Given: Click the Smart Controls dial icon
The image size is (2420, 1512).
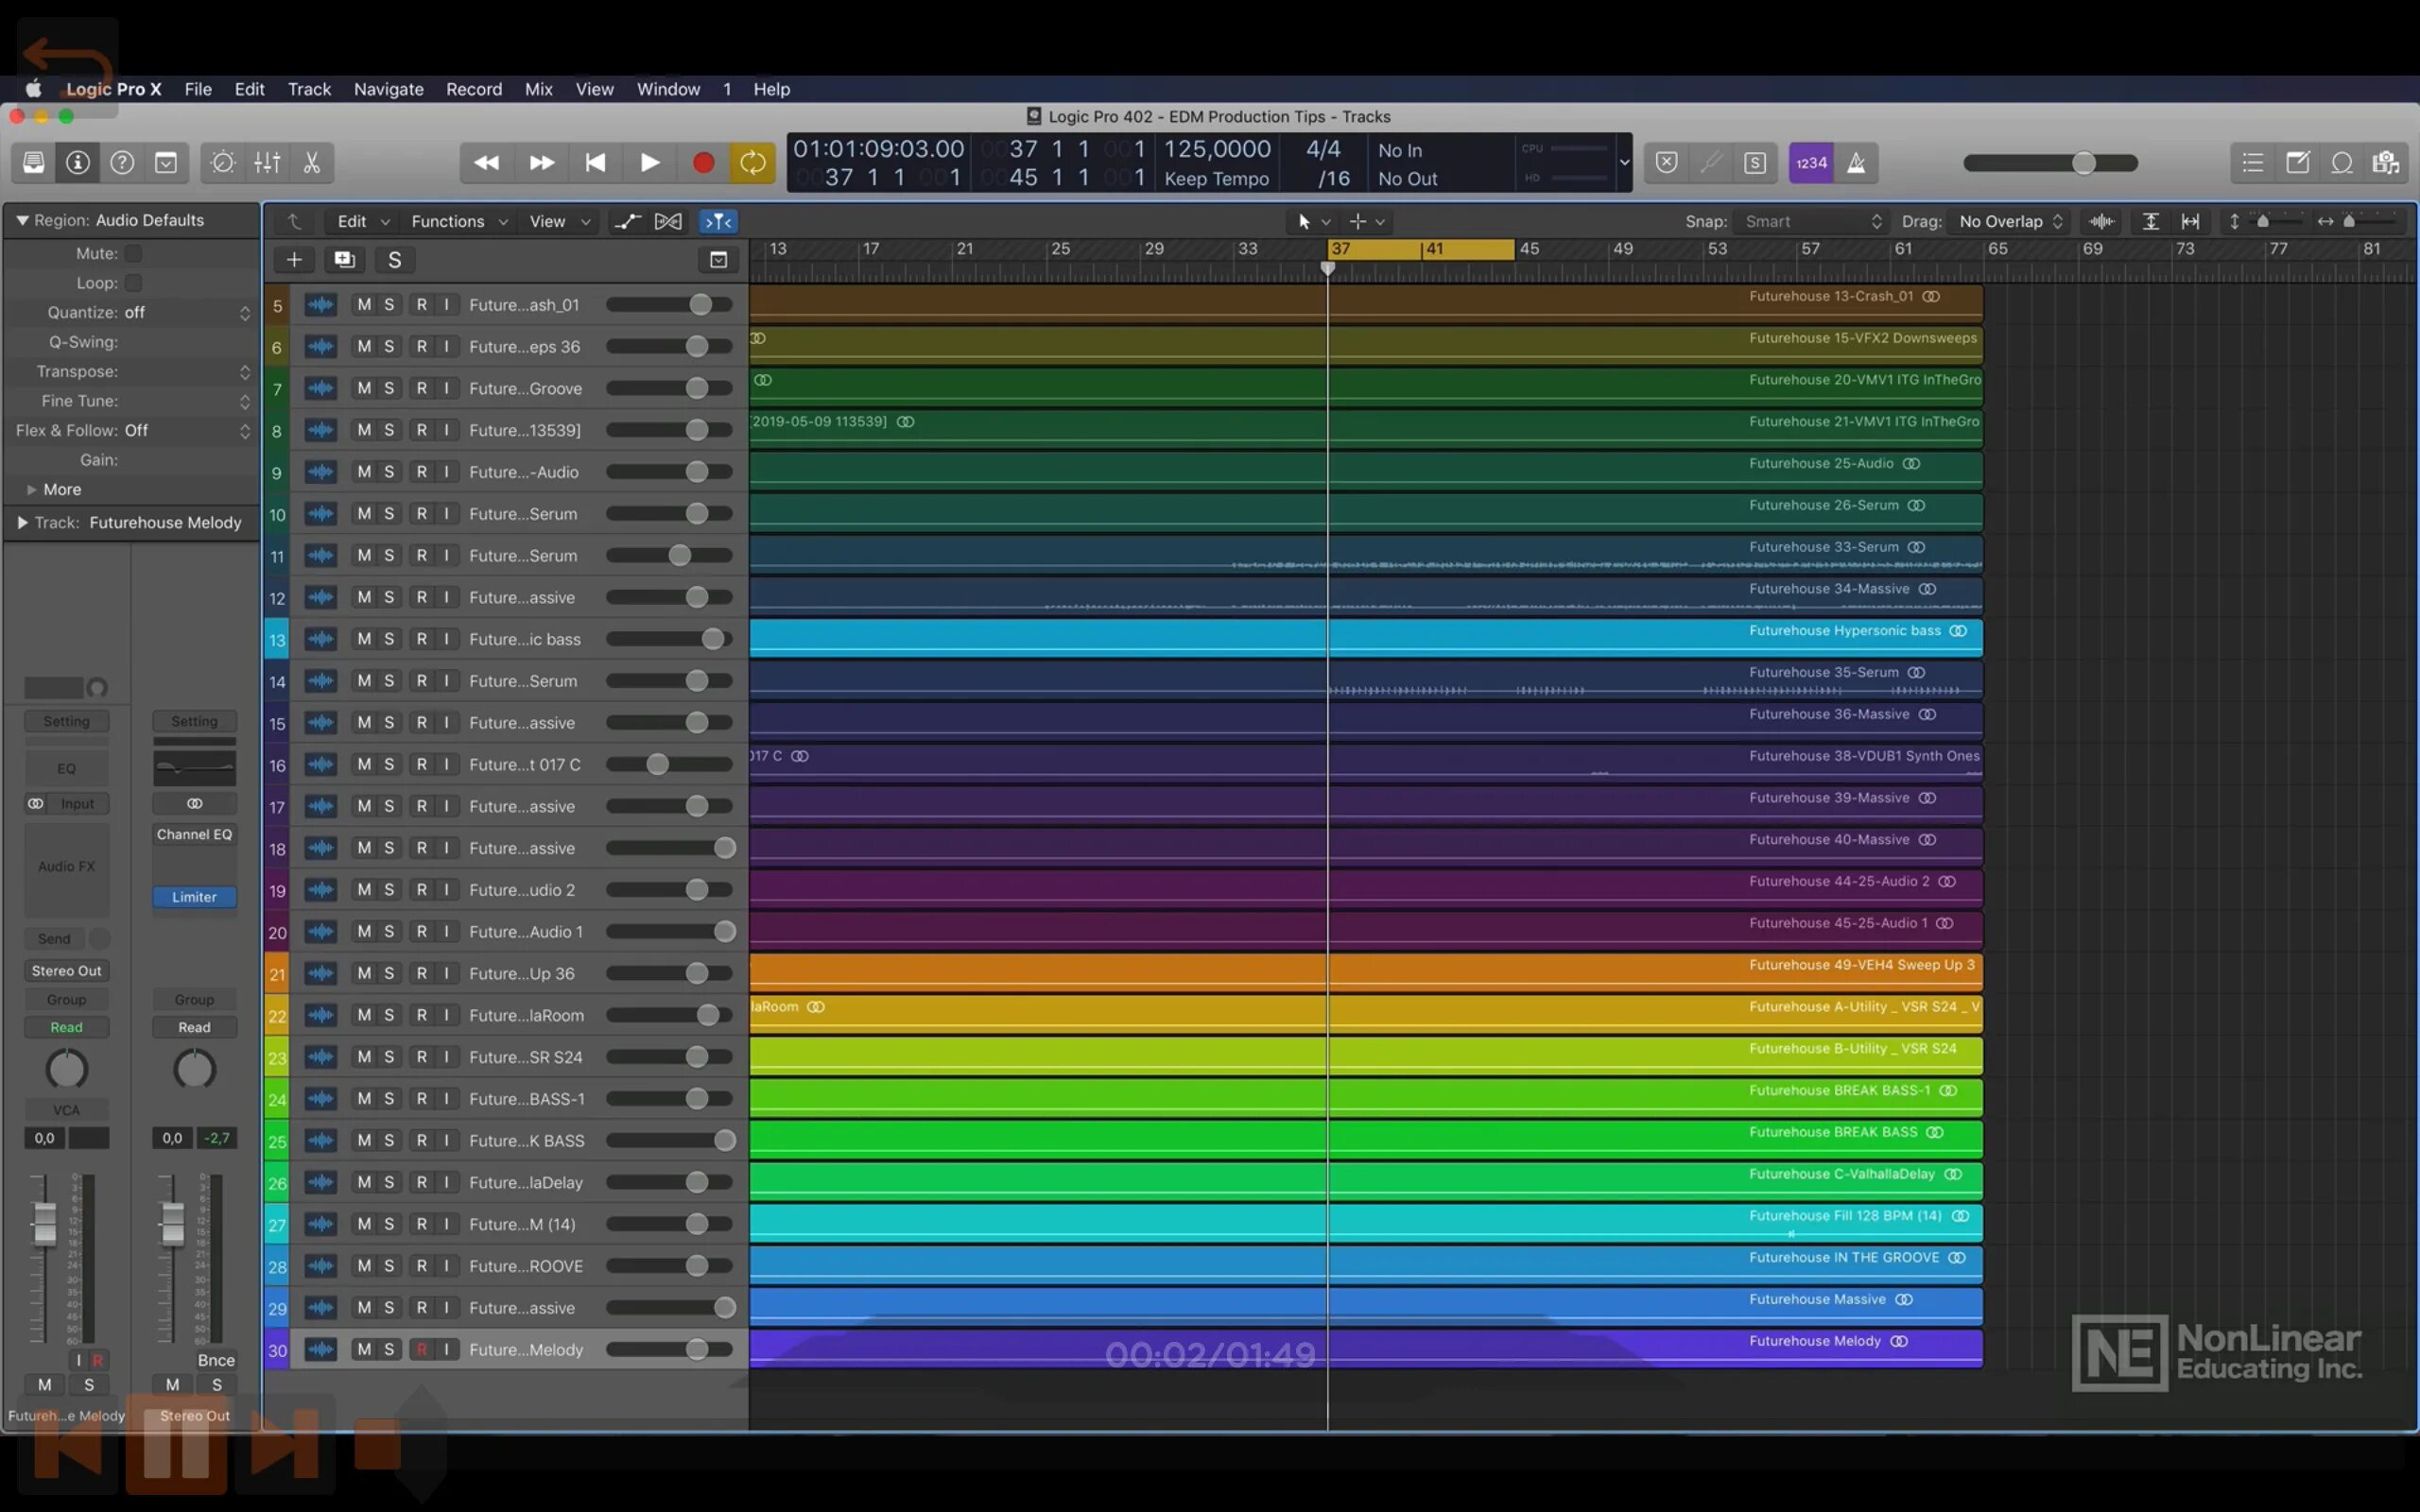Looking at the screenshot, I should [223, 163].
